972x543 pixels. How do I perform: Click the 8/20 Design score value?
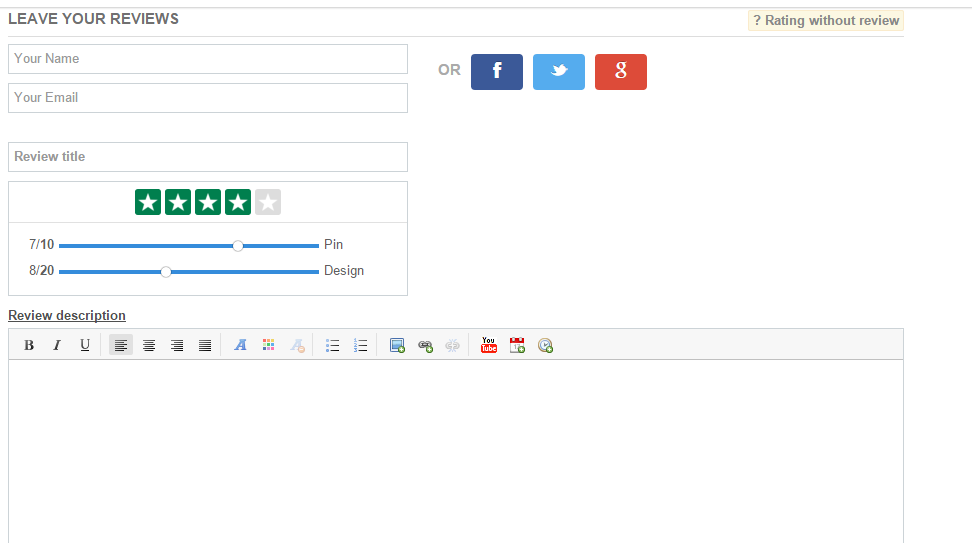(x=42, y=271)
